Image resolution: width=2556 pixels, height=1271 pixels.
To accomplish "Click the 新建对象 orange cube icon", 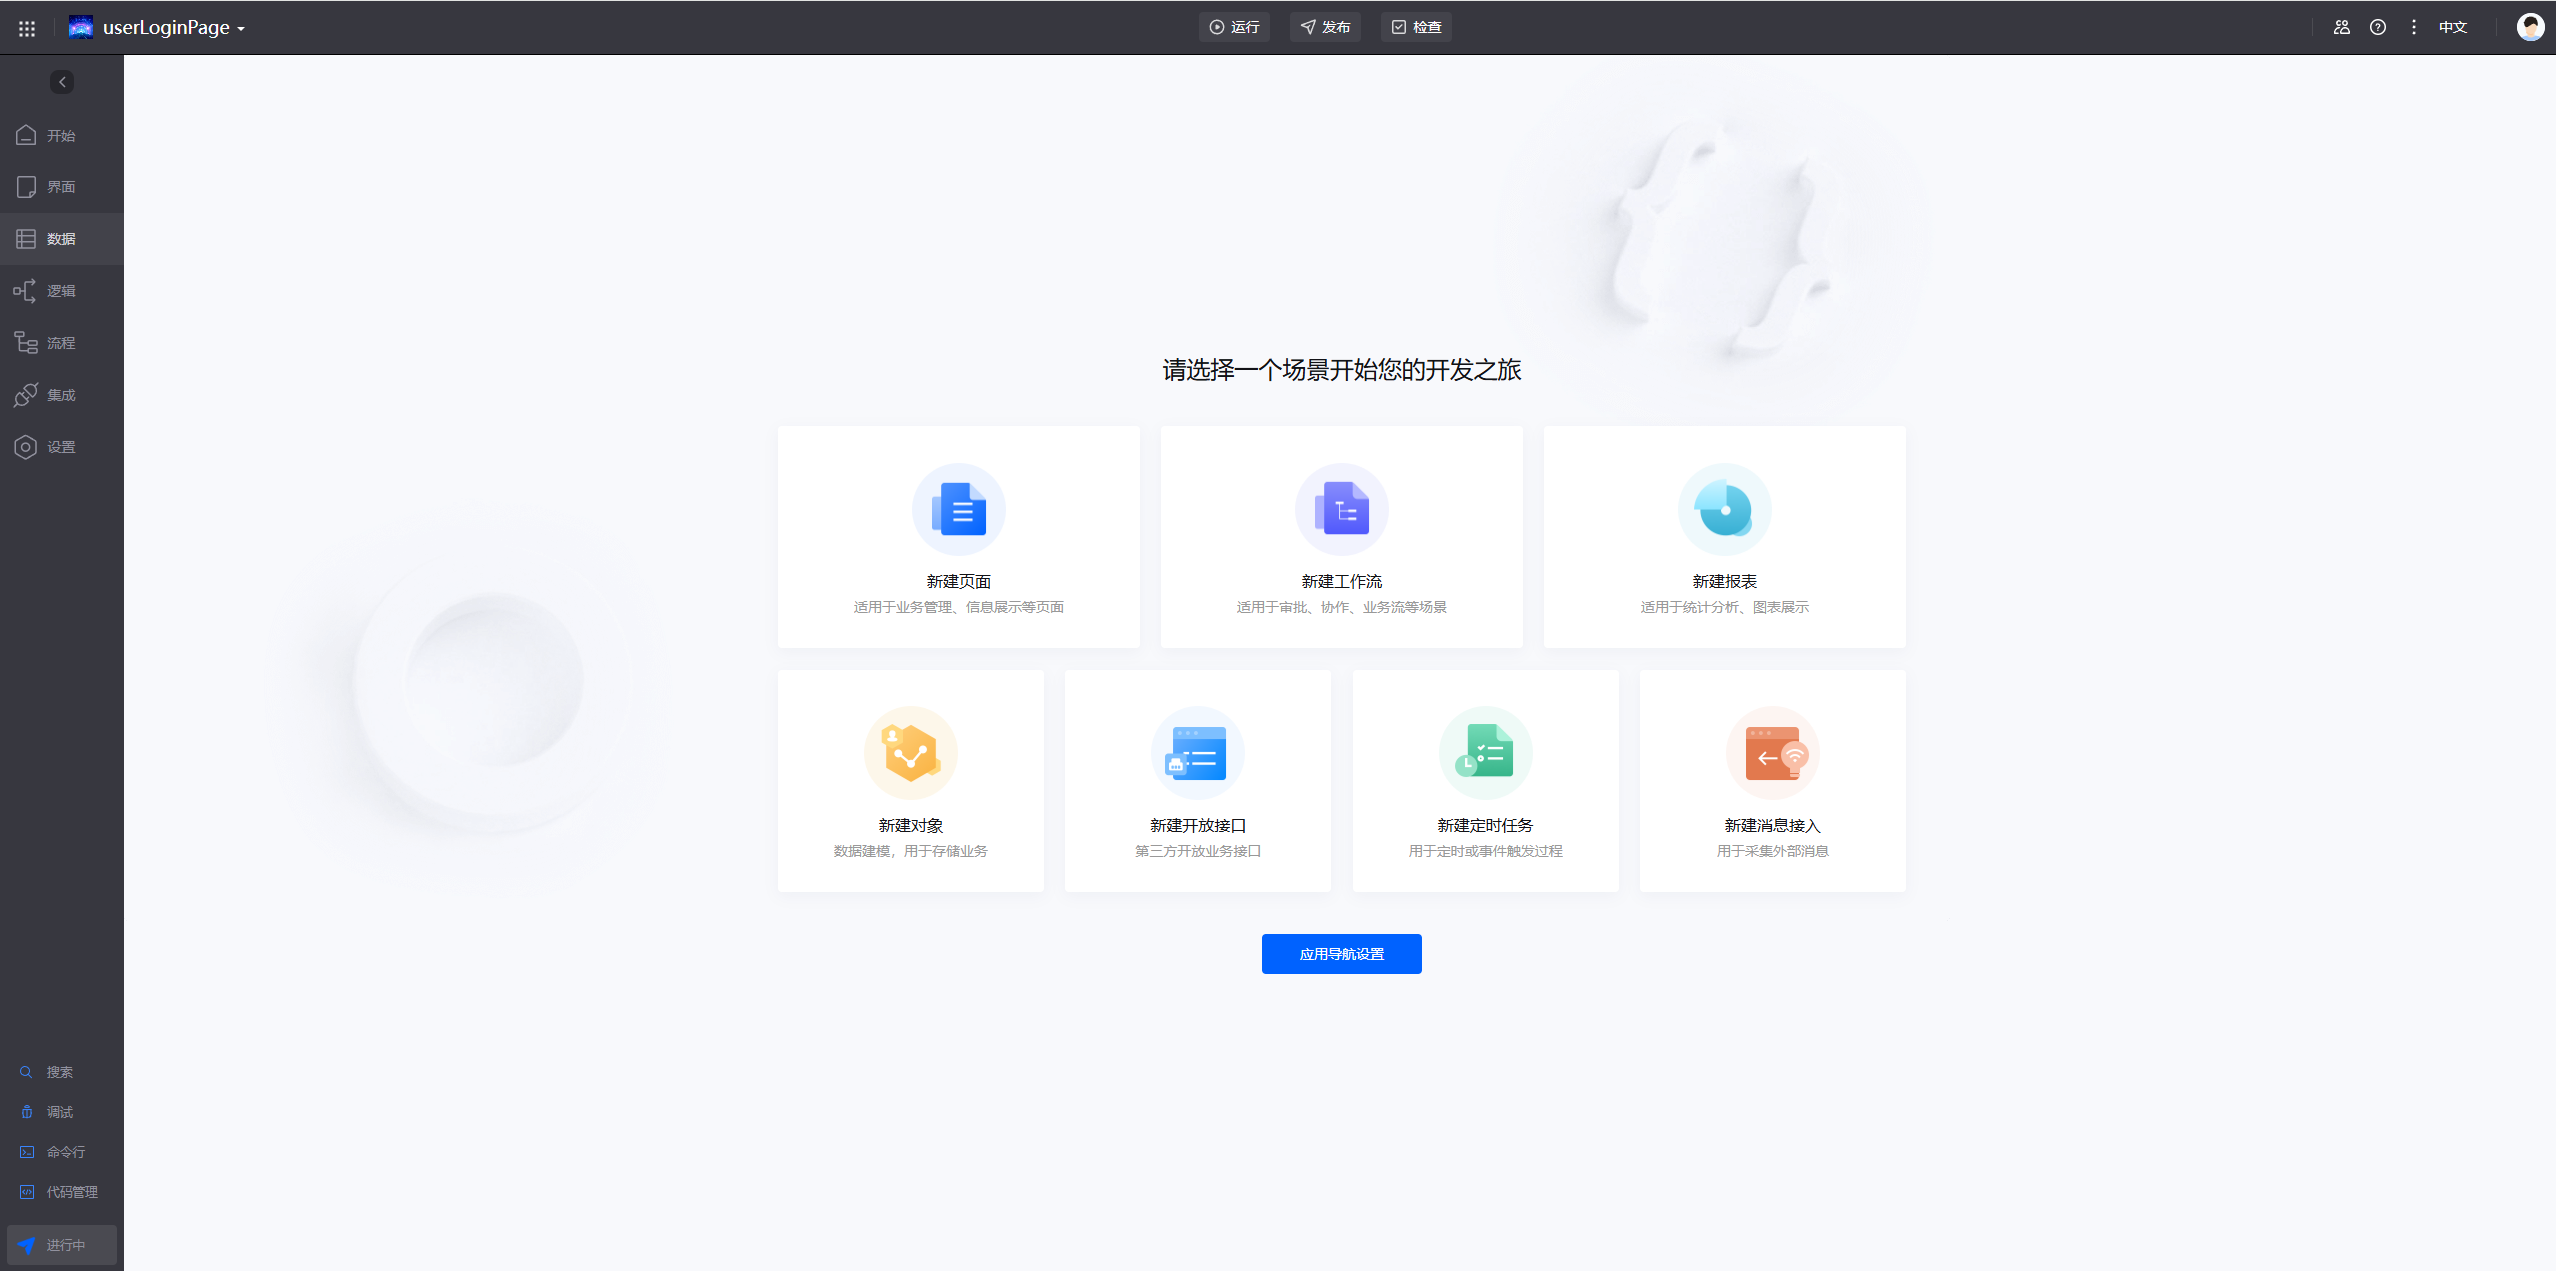I will point(910,753).
